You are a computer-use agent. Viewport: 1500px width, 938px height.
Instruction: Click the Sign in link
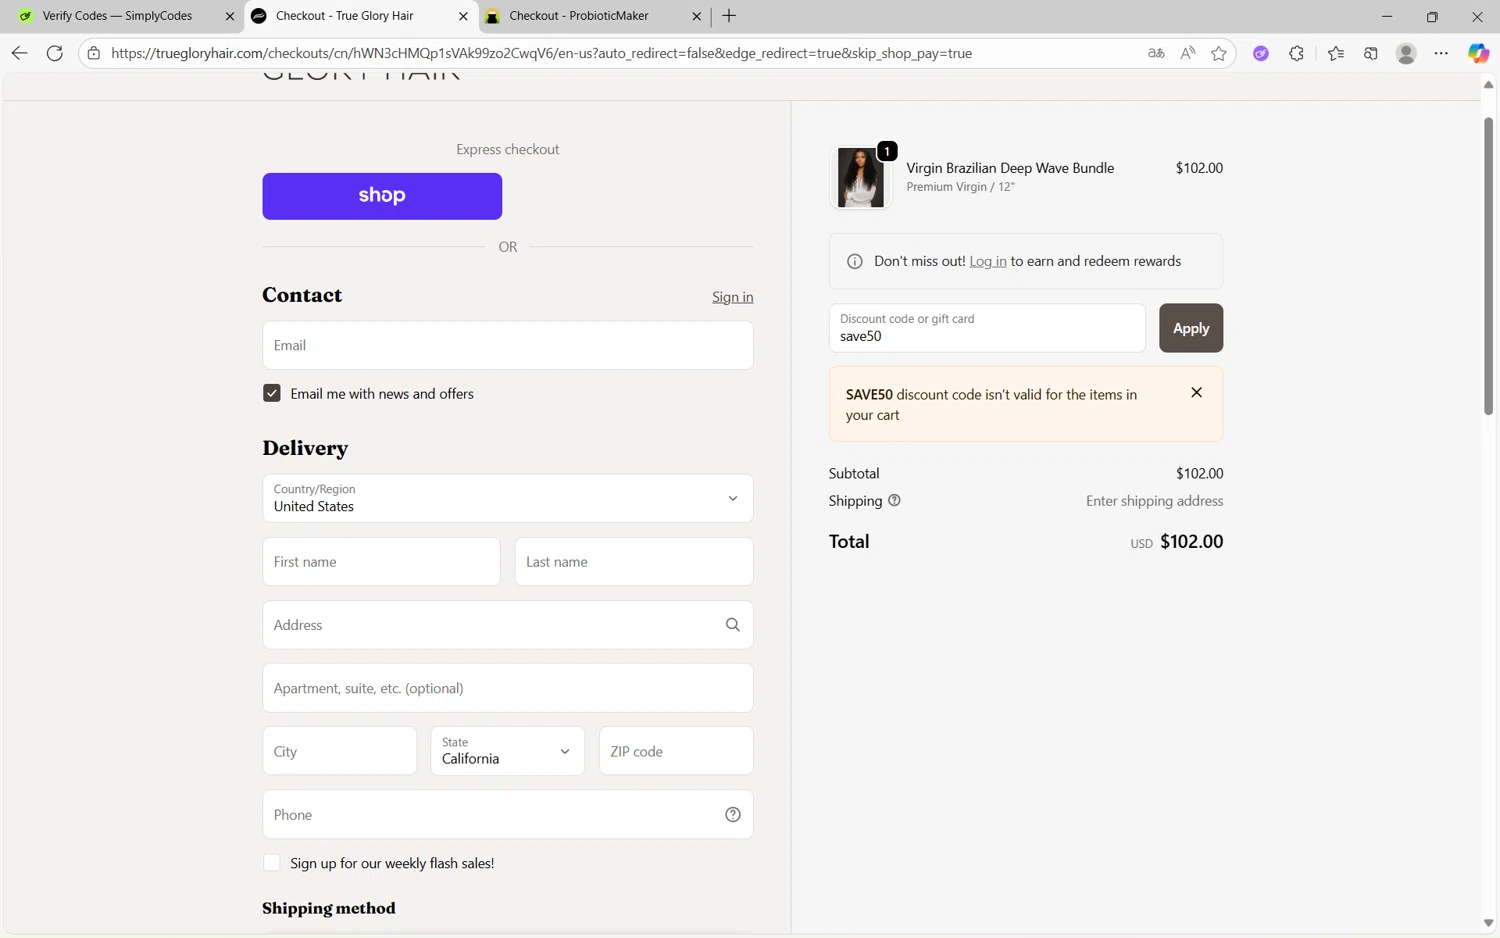point(733,297)
